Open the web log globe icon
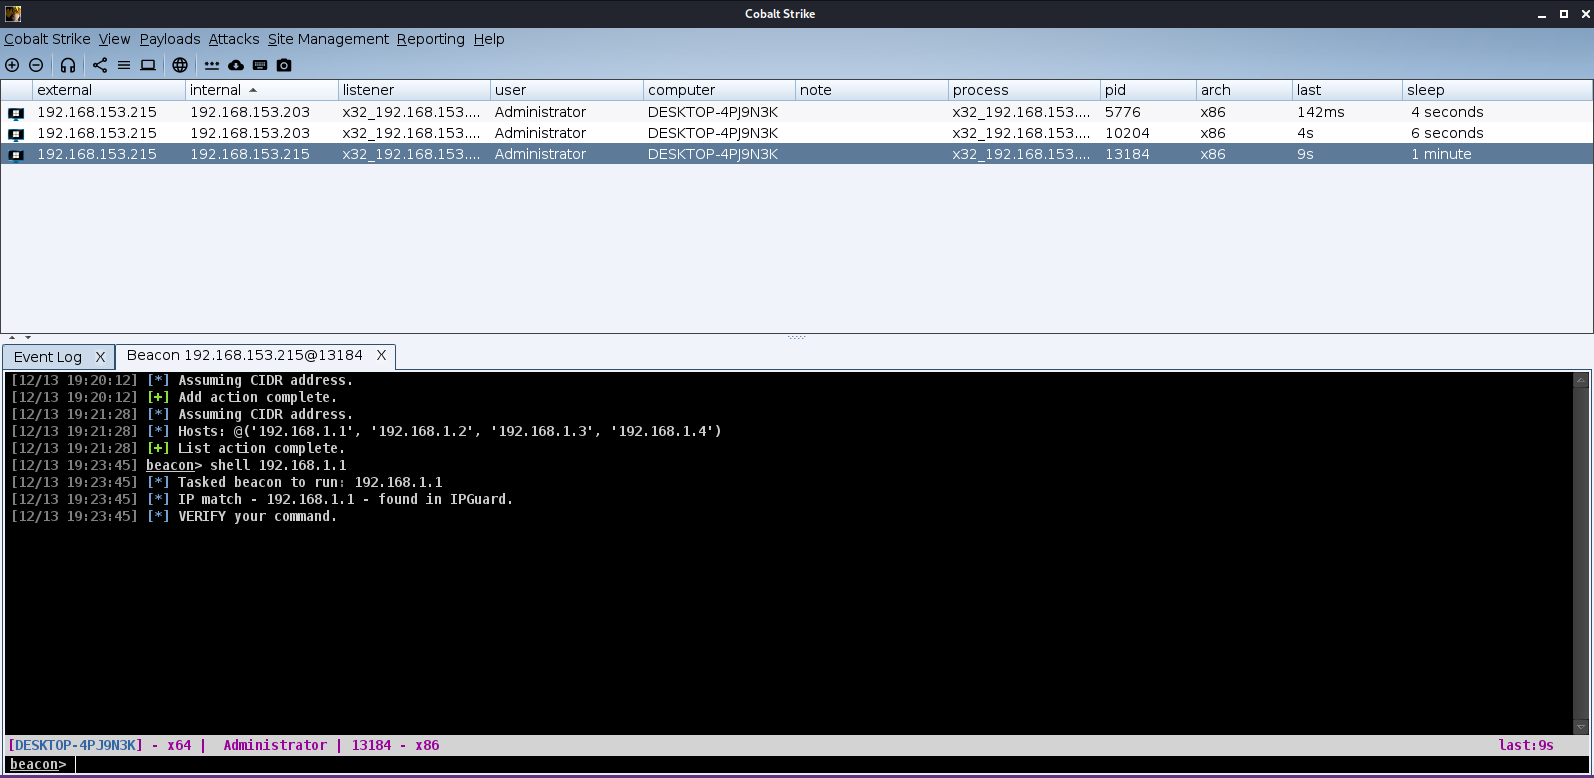 click(180, 65)
